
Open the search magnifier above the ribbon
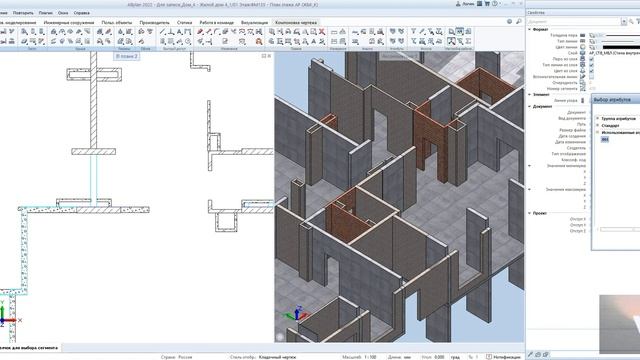point(518,22)
